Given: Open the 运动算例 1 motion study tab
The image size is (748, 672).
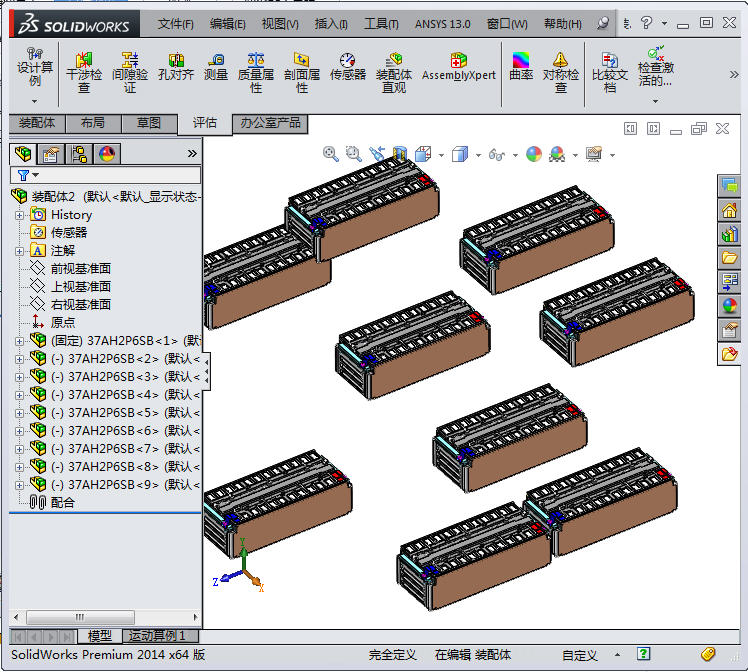Looking at the screenshot, I should coord(159,636).
